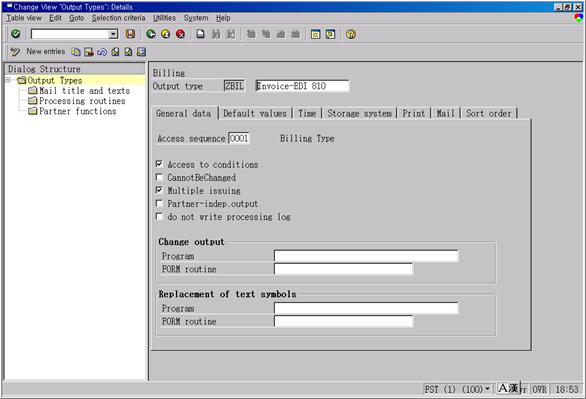Click the red Cancel icon
The height and width of the screenshot is (399, 586).
coord(181,34)
